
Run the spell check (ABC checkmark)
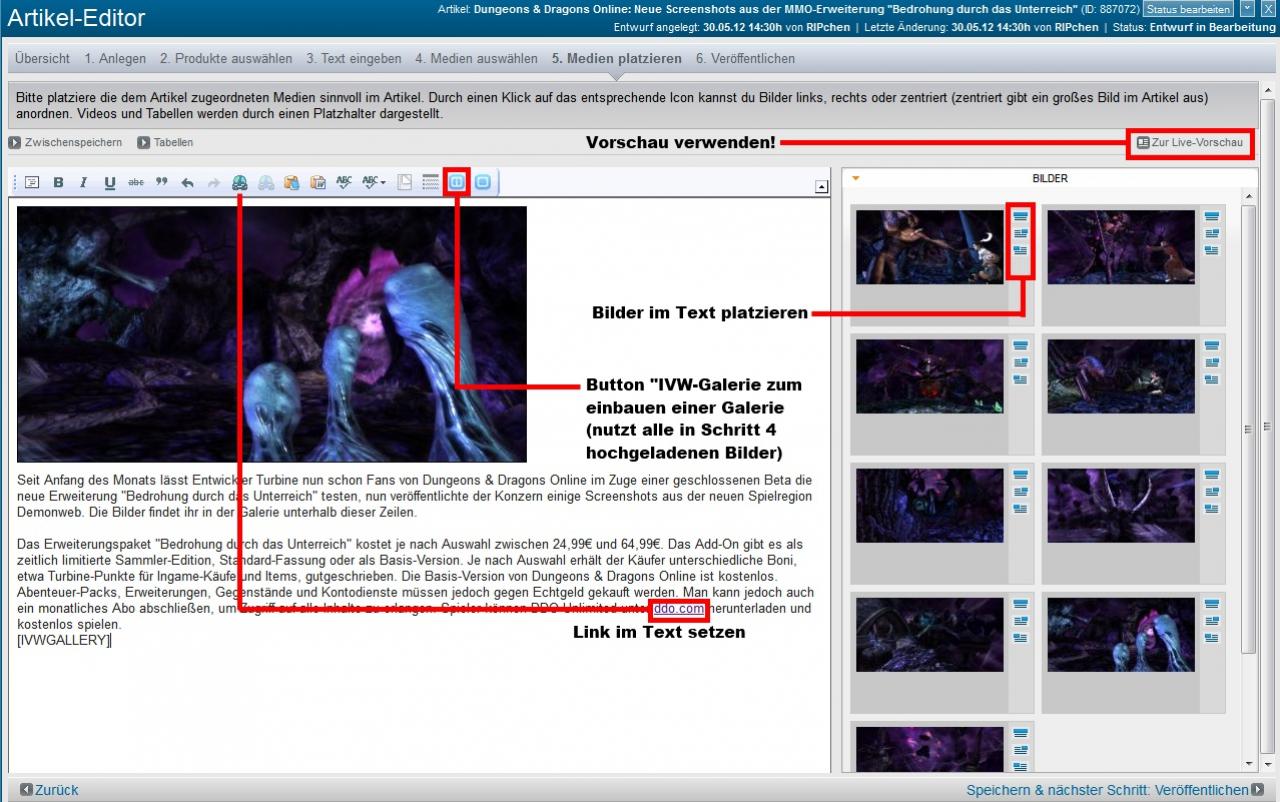(344, 183)
